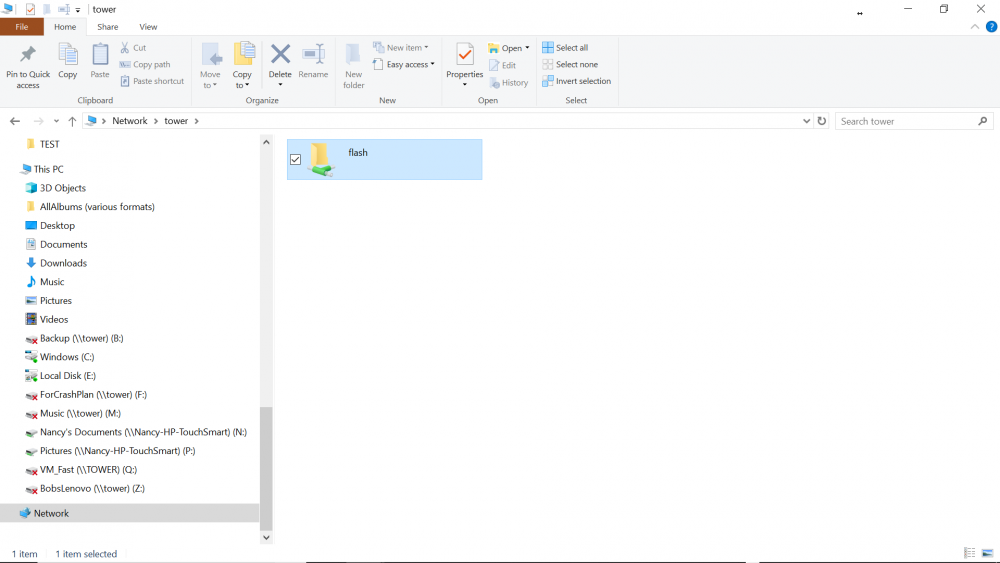Show file History
The width and height of the screenshot is (1000, 563).
point(508,83)
